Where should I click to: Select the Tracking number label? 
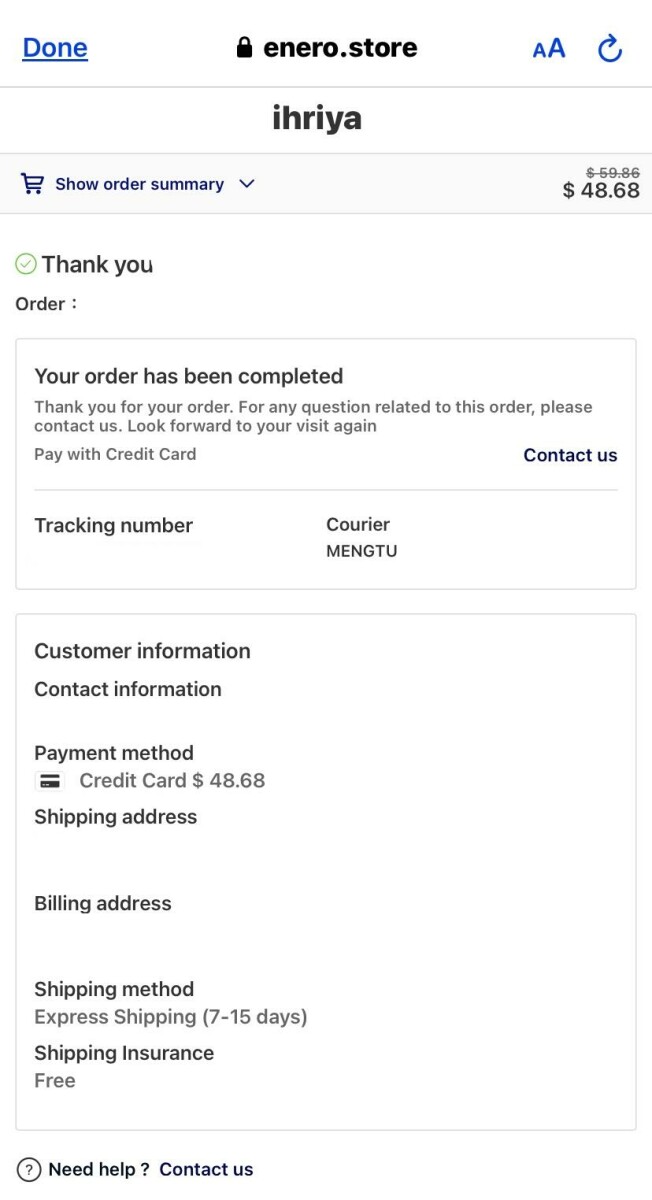tap(113, 526)
